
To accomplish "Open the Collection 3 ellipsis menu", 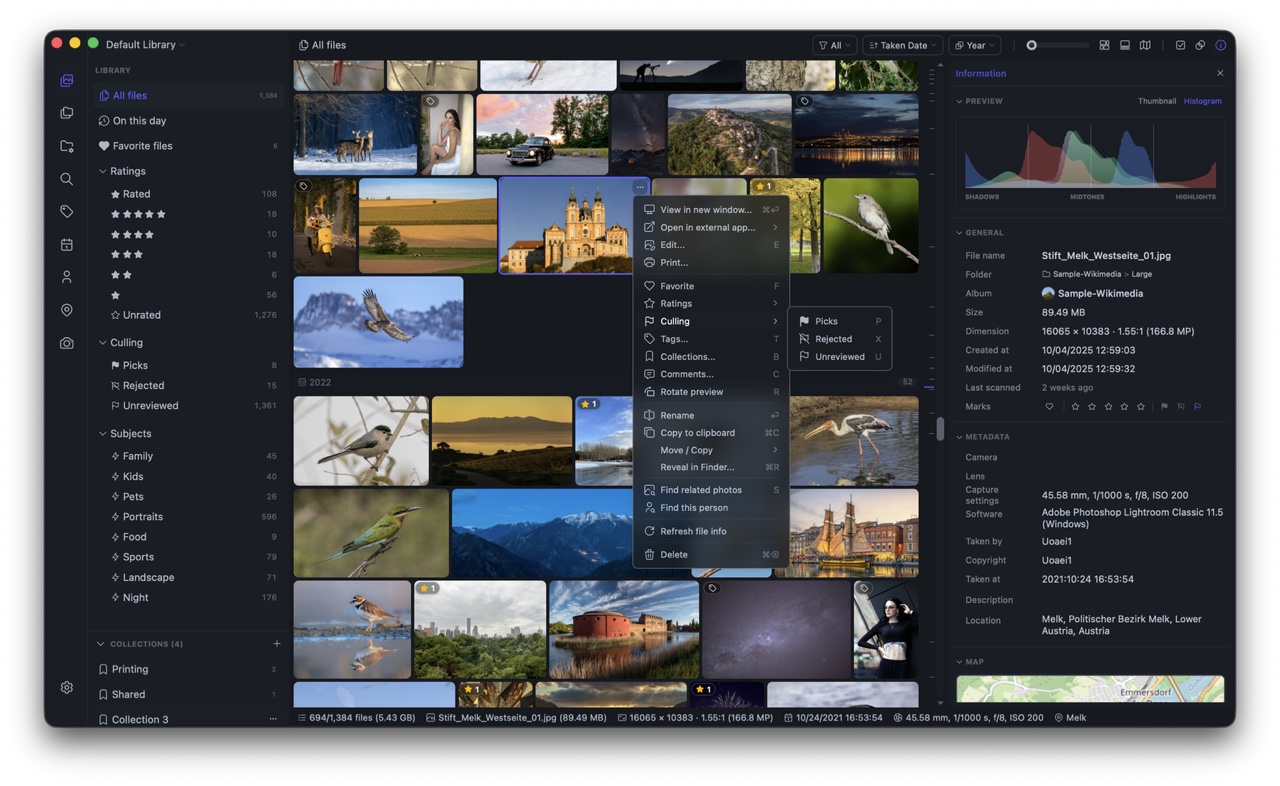I will click(273, 719).
